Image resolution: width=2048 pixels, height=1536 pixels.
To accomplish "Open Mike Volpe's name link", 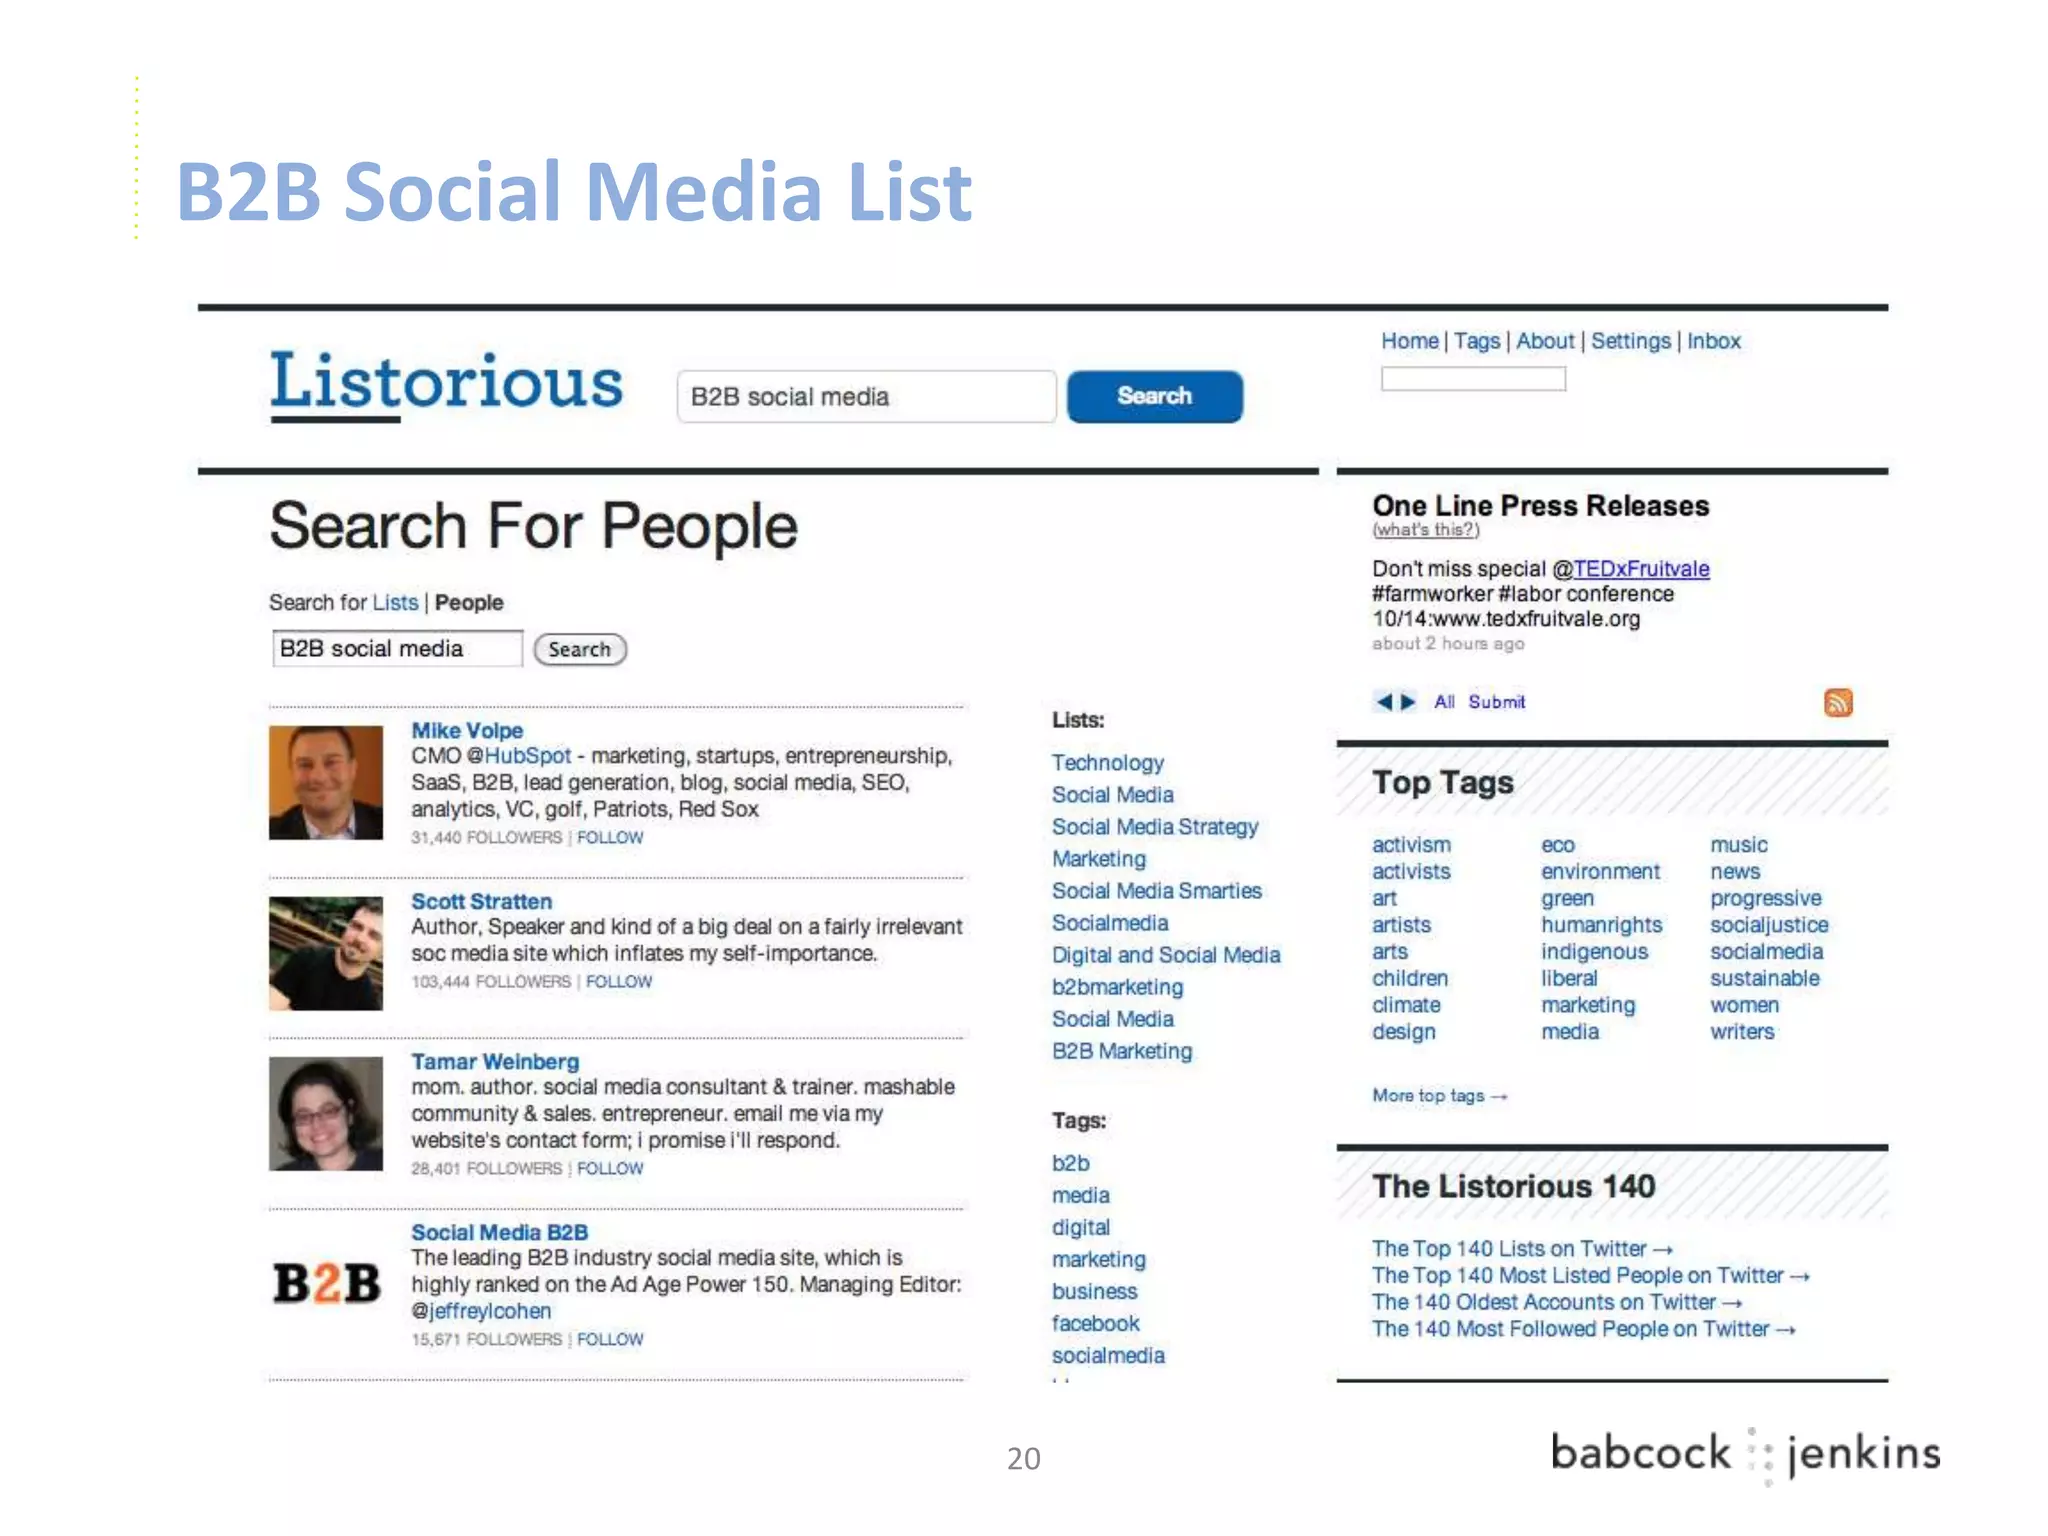I will coord(467,730).
